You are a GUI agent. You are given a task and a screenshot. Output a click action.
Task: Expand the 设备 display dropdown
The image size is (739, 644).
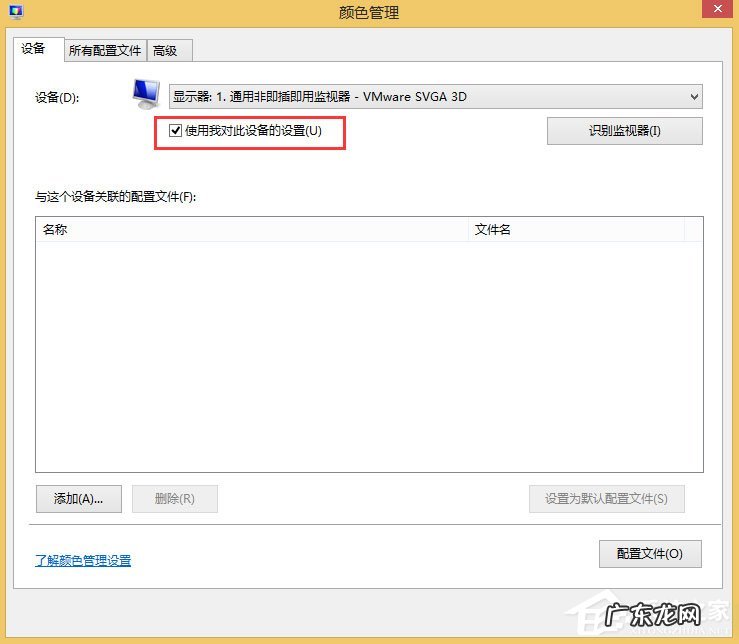coord(435,97)
